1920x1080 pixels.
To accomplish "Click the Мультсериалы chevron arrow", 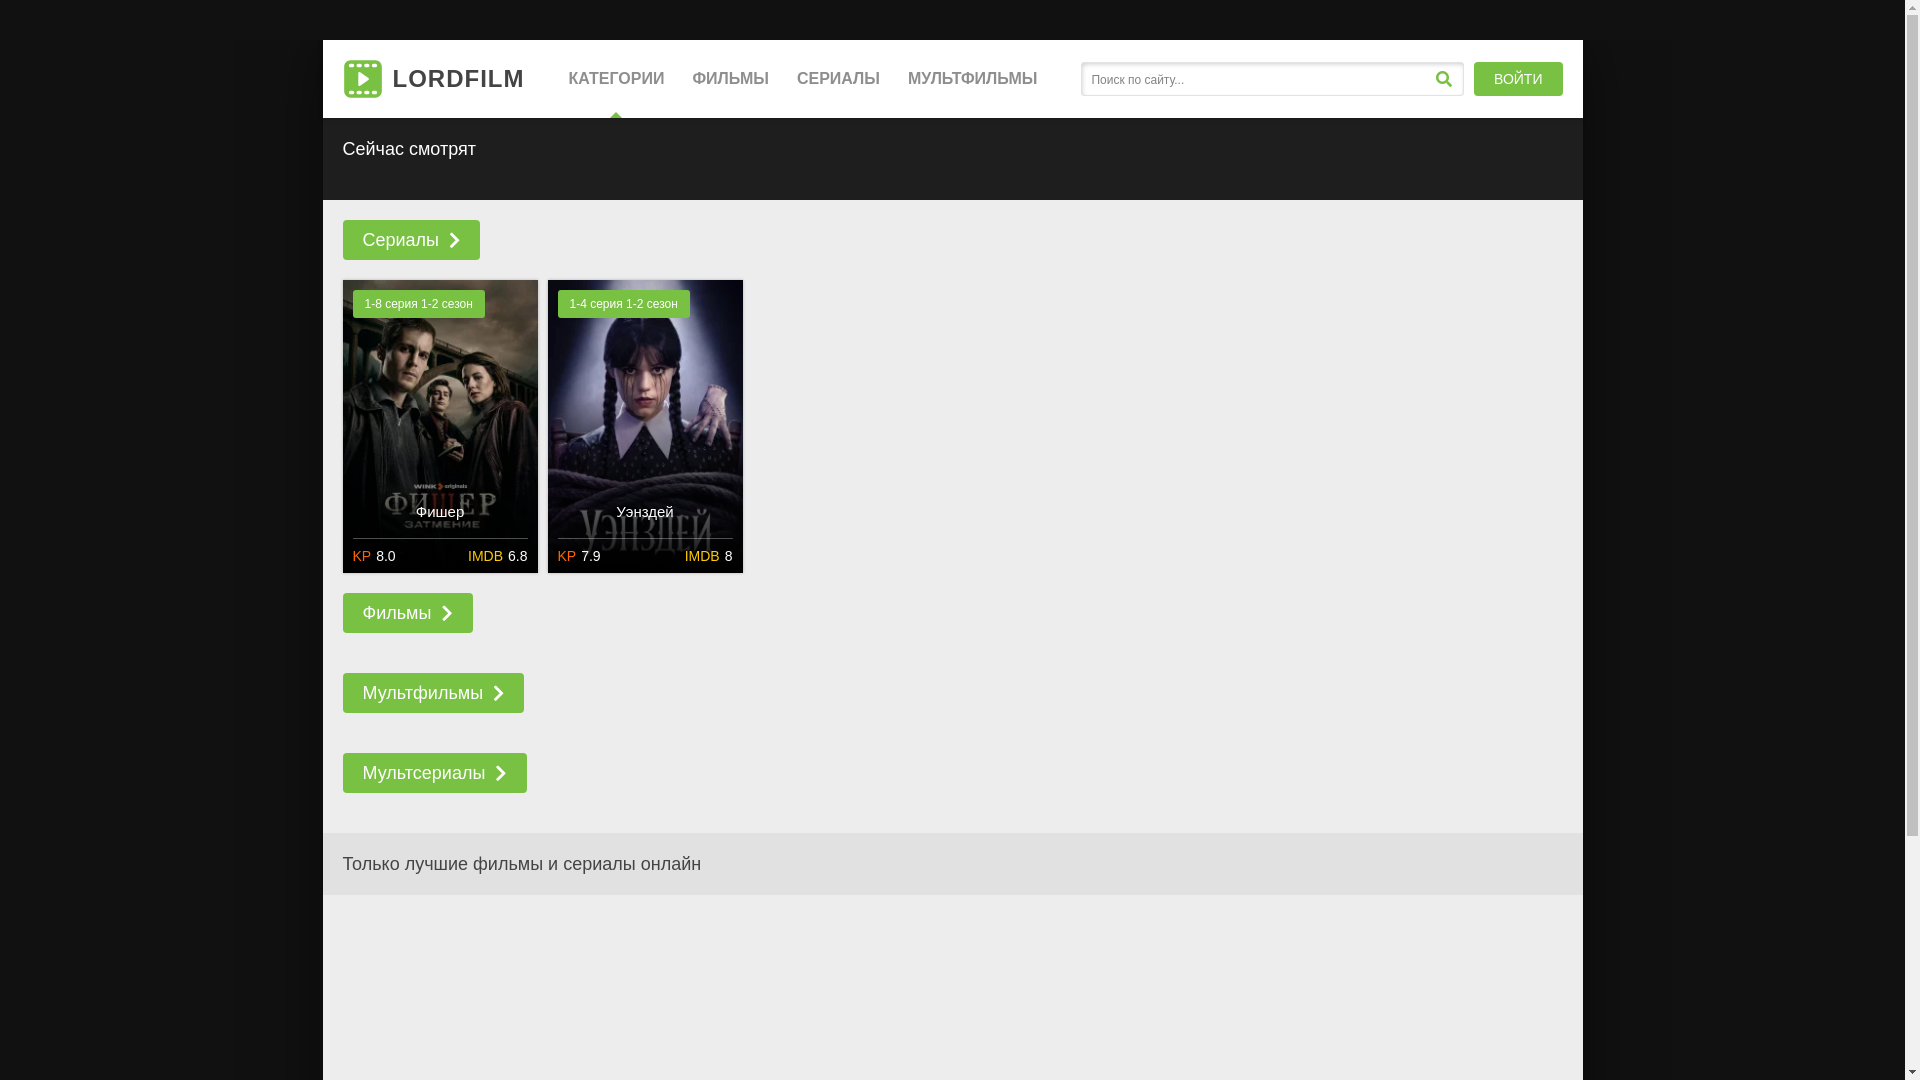I will click(x=501, y=773).
